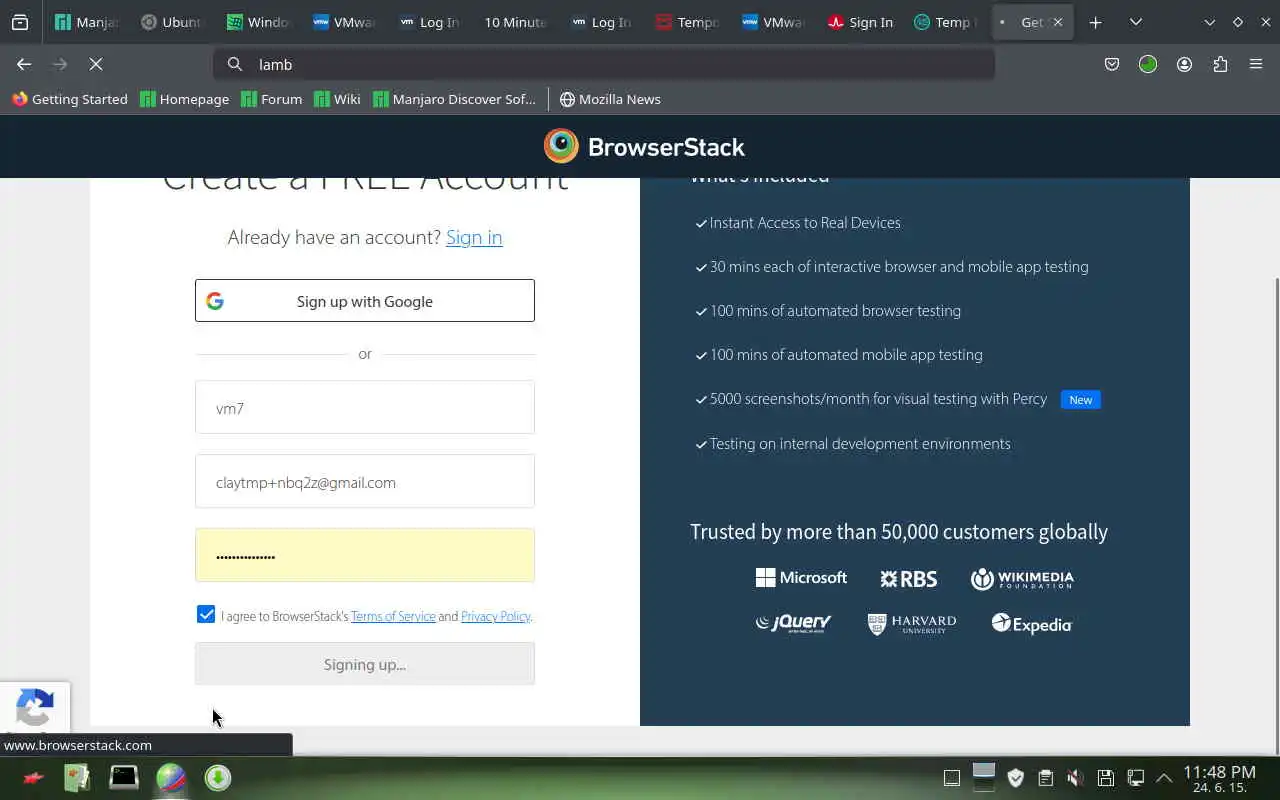Switch to the Manjaro tab
This screenshot has width=1280, height=800.
86,22
